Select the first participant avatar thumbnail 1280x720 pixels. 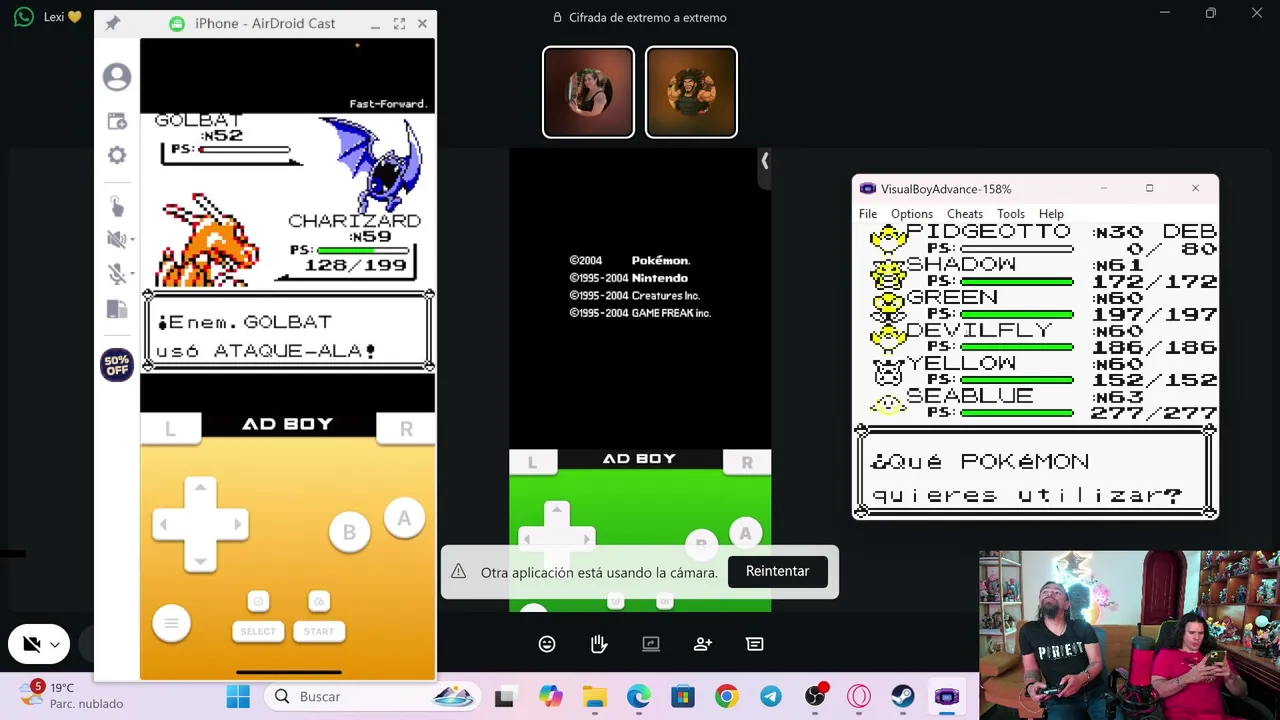pyautogui.click(x=588, y=92)
